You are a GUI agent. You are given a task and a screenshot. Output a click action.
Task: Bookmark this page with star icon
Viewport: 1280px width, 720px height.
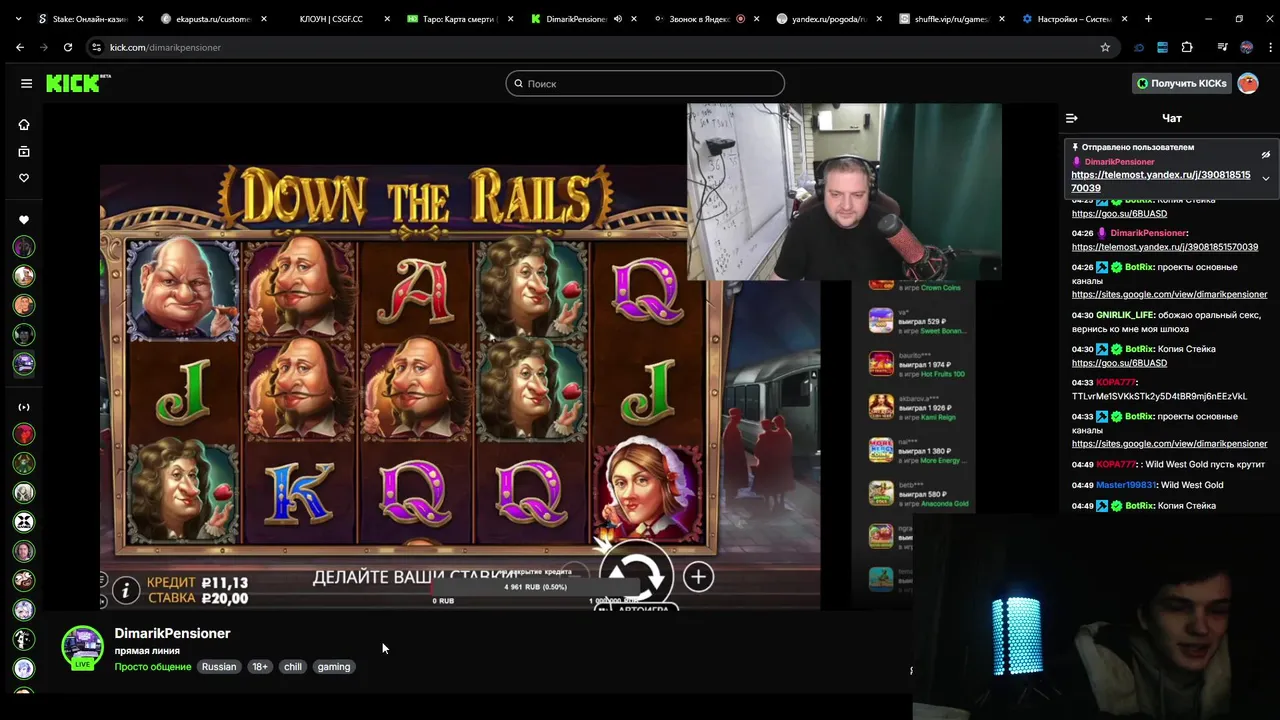point(1105,47)
